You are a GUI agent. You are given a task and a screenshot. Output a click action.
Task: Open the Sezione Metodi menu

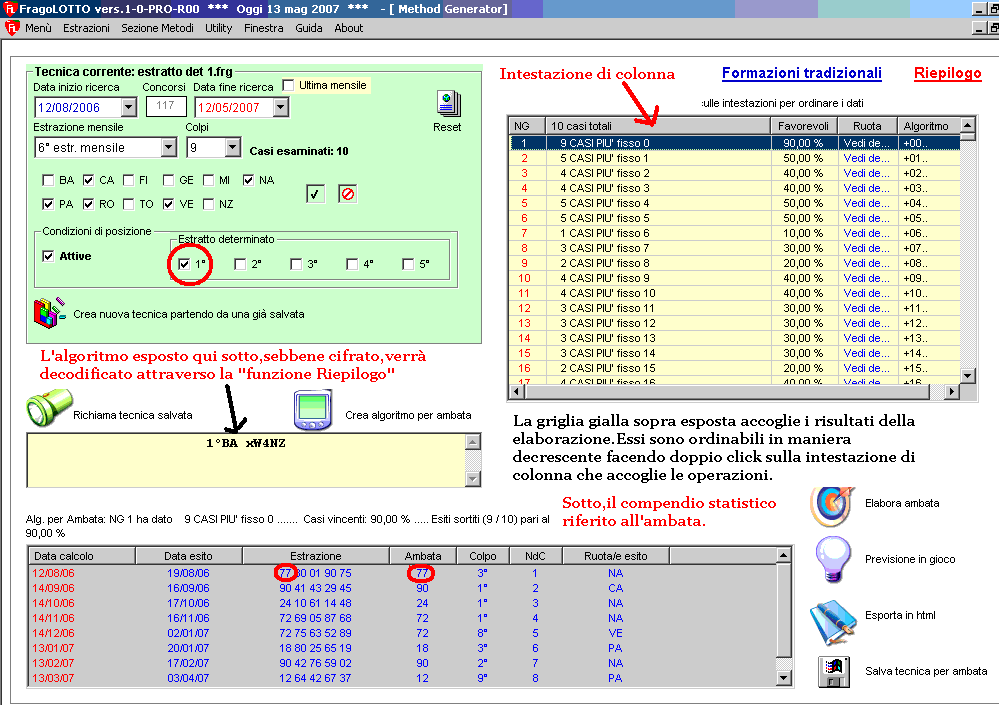click(153, 28)
